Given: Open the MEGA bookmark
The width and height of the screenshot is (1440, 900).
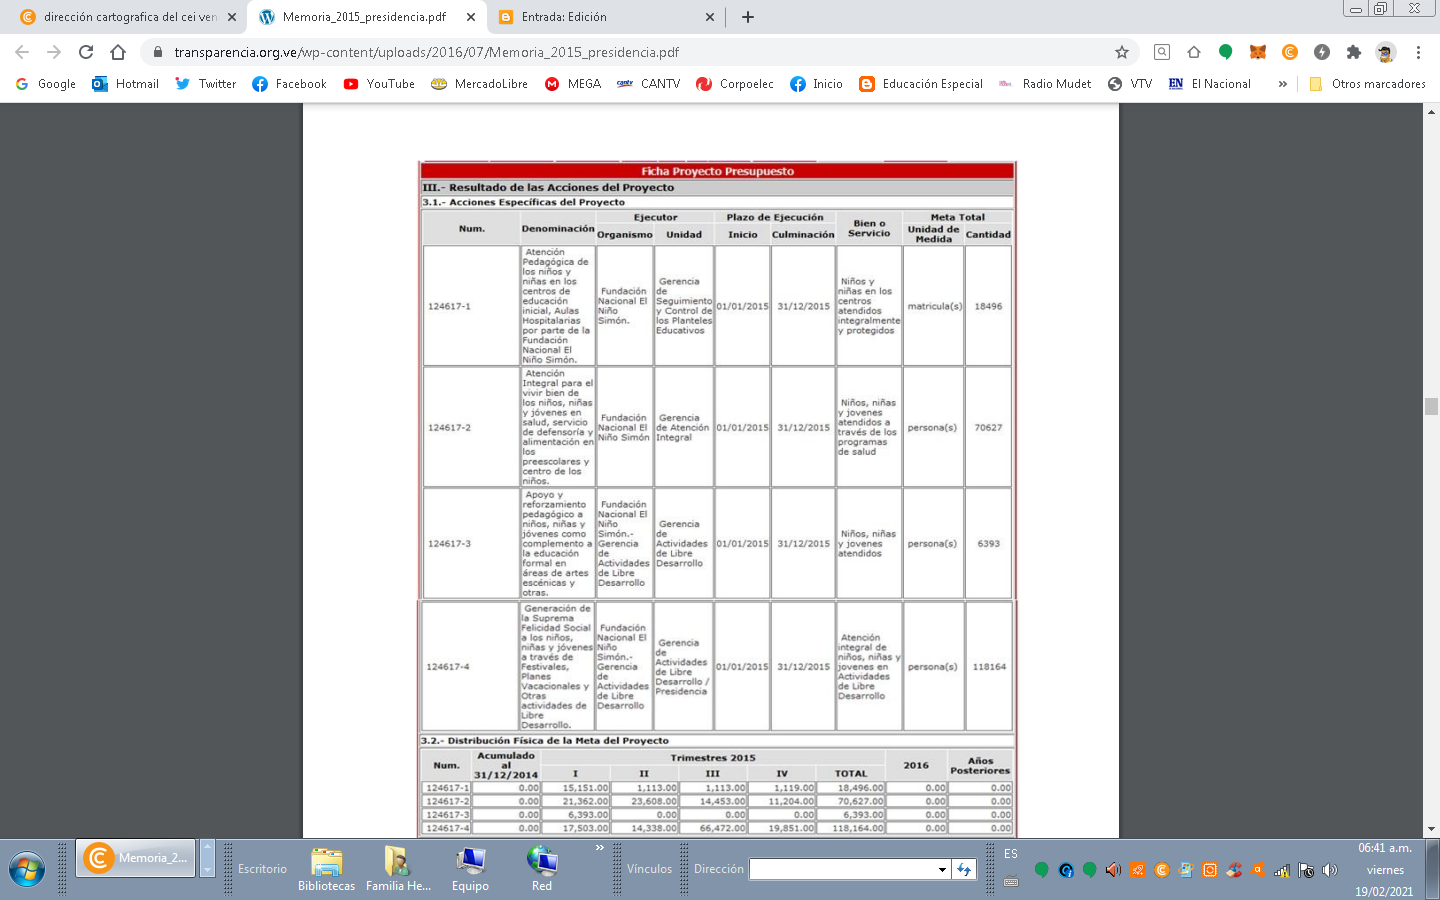Looking at the screenshot, I should click(573, 84).
